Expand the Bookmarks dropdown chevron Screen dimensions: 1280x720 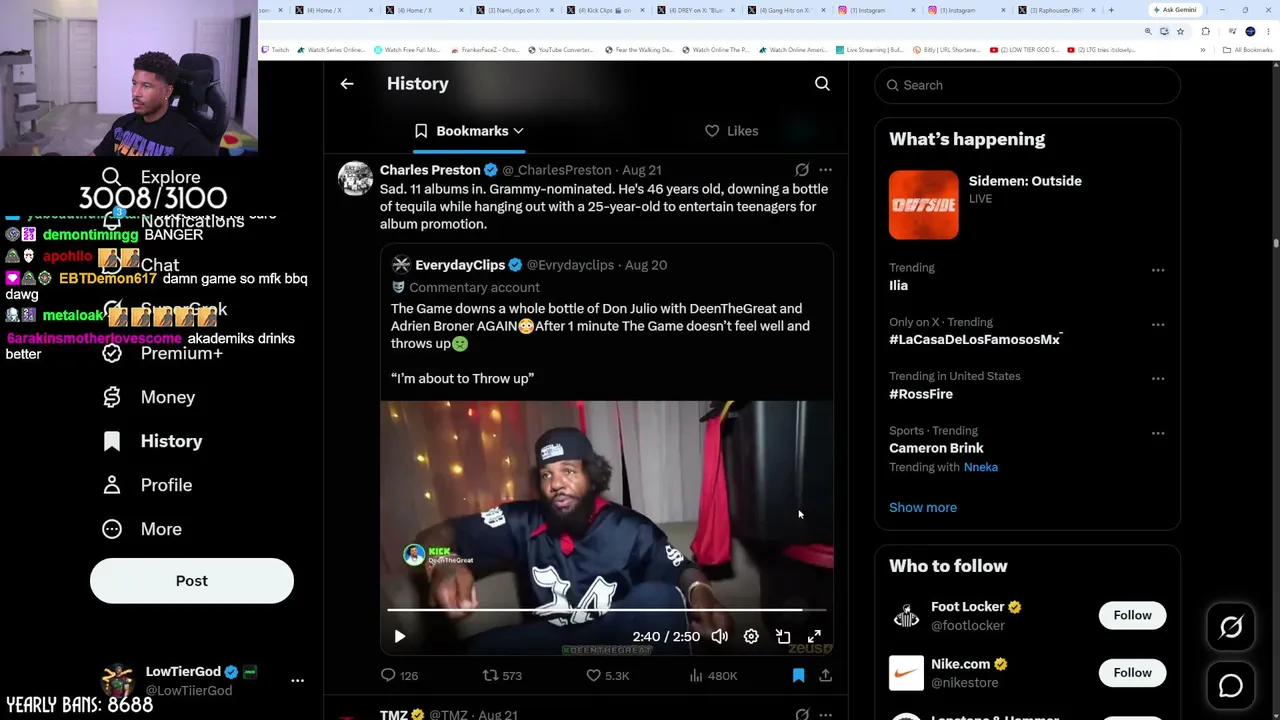[x=518, y=131]
